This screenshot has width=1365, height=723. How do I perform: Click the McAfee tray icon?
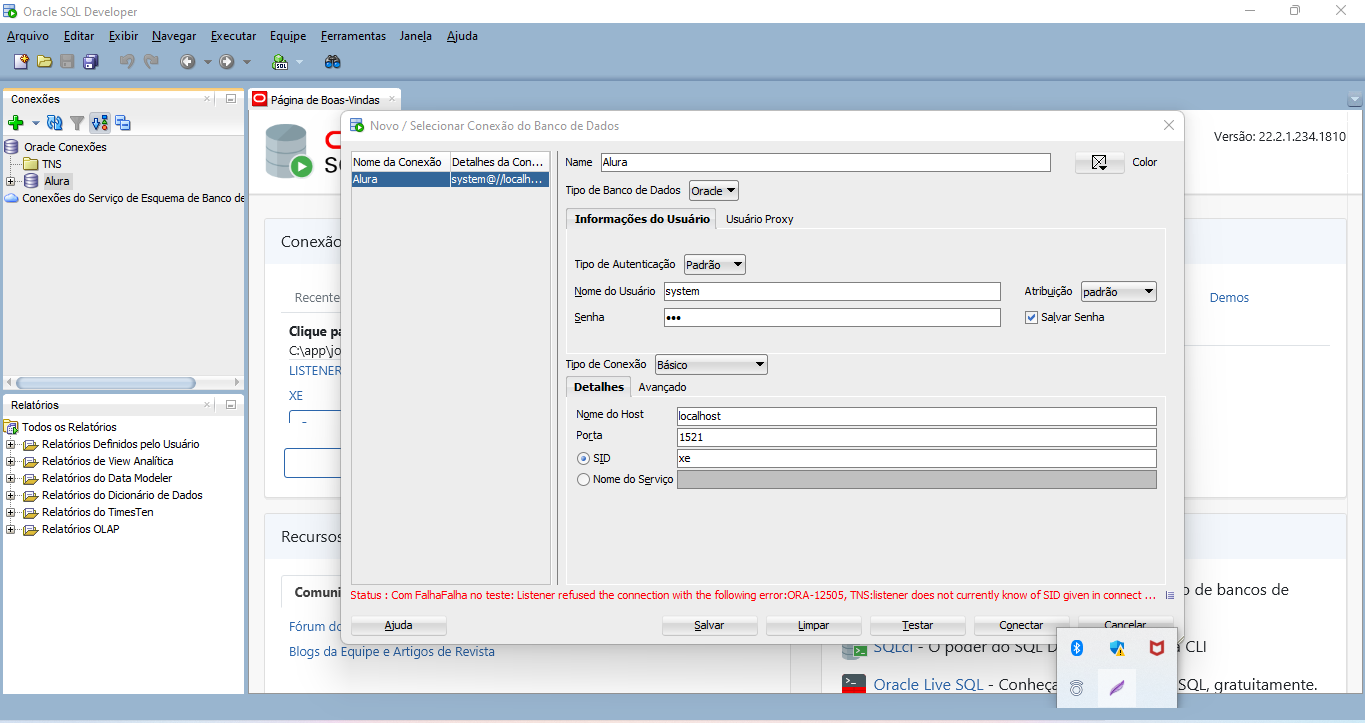(x=1156, y=648)
